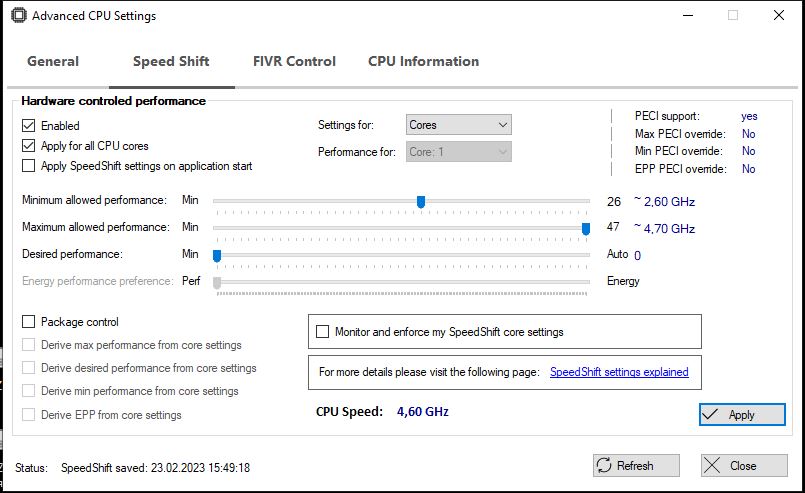Open the Performance for Core dropdown
The image size is (805, 493).
coord(459,152)
